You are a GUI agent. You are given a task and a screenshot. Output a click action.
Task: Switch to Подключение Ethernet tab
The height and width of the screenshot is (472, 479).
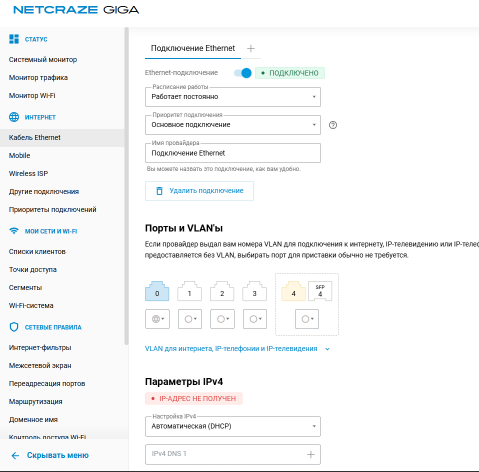[x=193, y=48]
